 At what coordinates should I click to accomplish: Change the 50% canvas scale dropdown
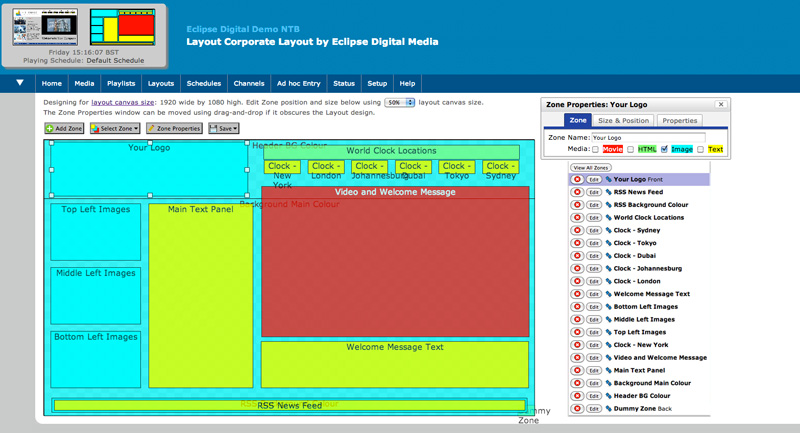tap(399, 103)
